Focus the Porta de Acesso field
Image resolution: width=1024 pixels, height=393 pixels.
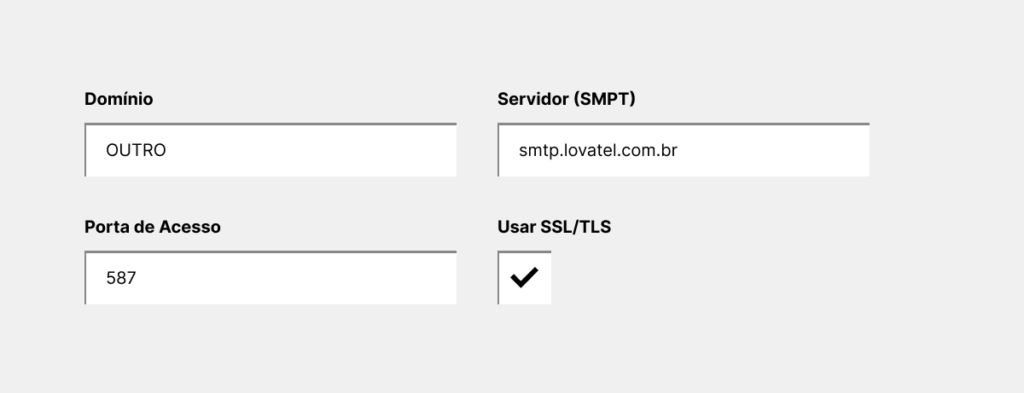(270, 277)
